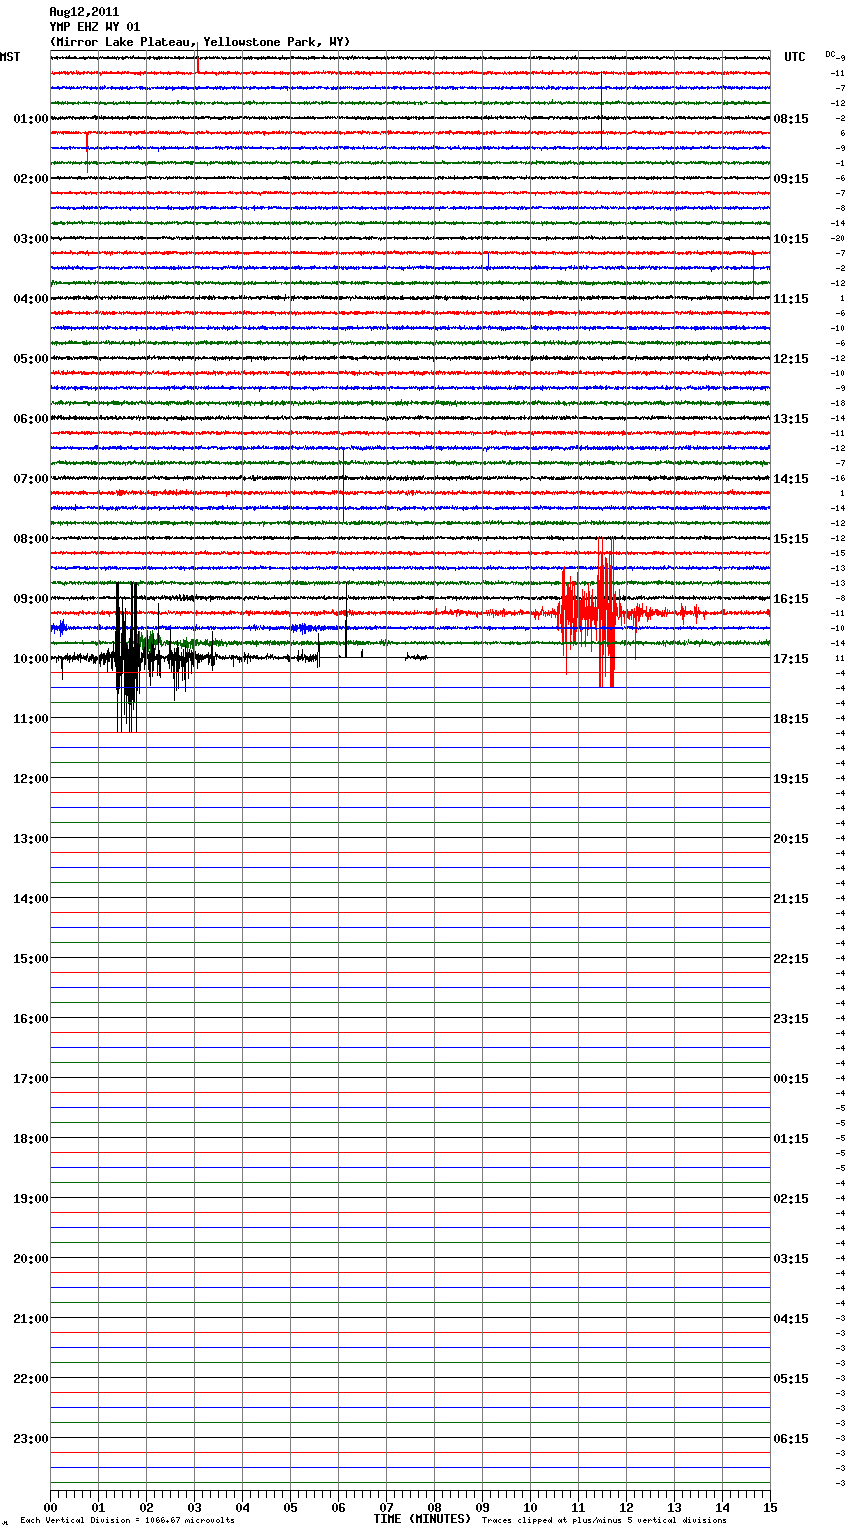Select the 11:00 MST time label
Viewport: 850px width, 1534px height.
click(x=31, y=719)
